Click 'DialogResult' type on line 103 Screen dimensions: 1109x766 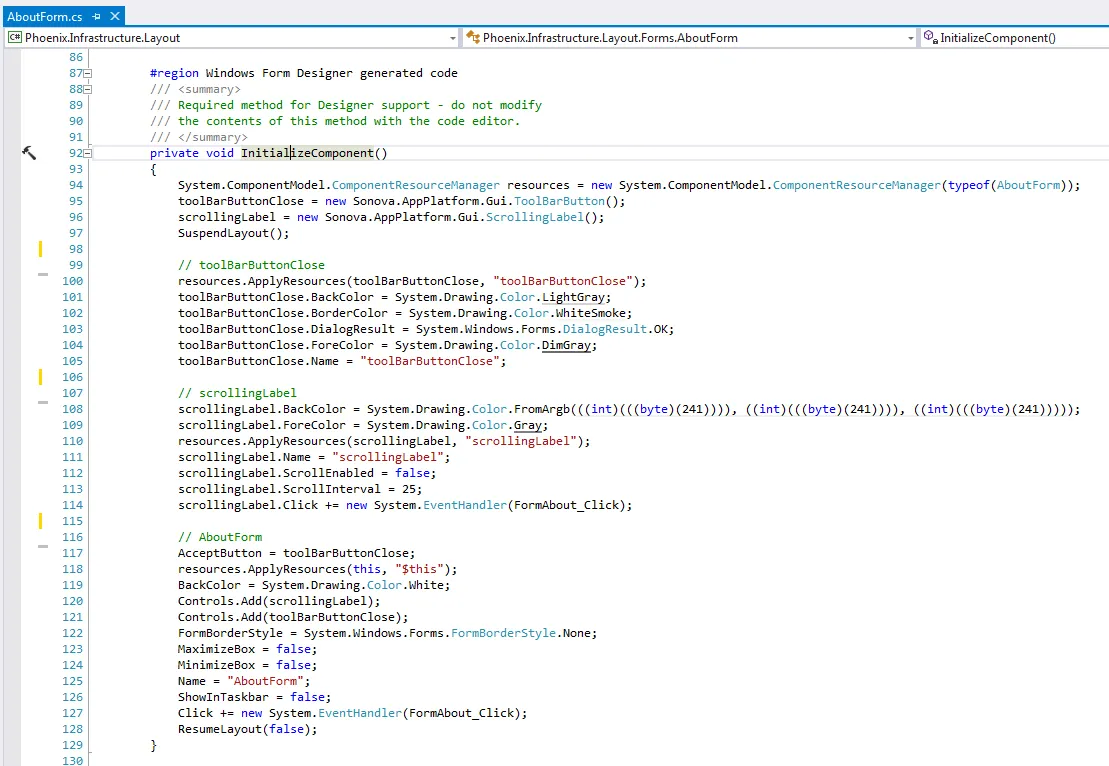(x=605, y=329)
